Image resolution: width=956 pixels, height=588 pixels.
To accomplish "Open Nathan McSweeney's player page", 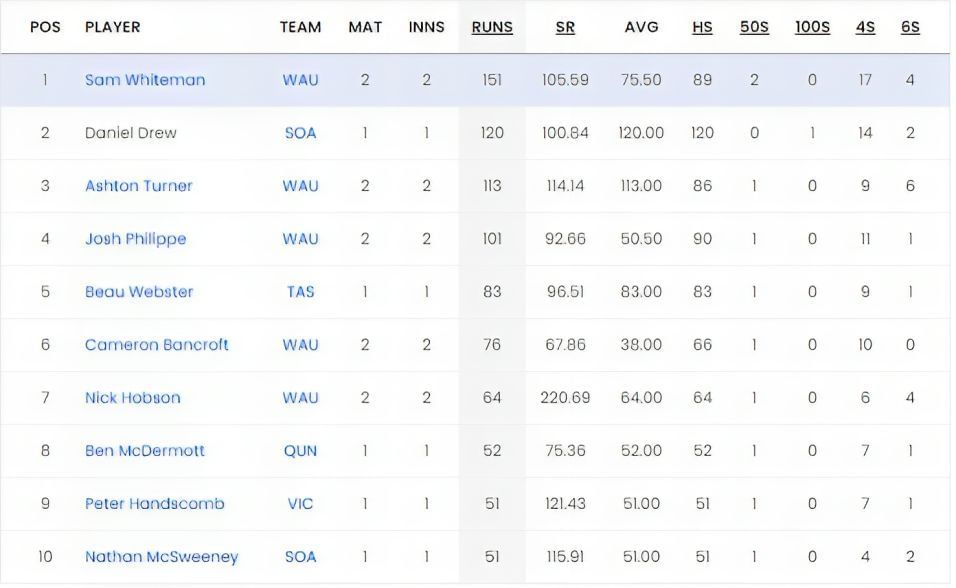I will click(x=161, y=557).
